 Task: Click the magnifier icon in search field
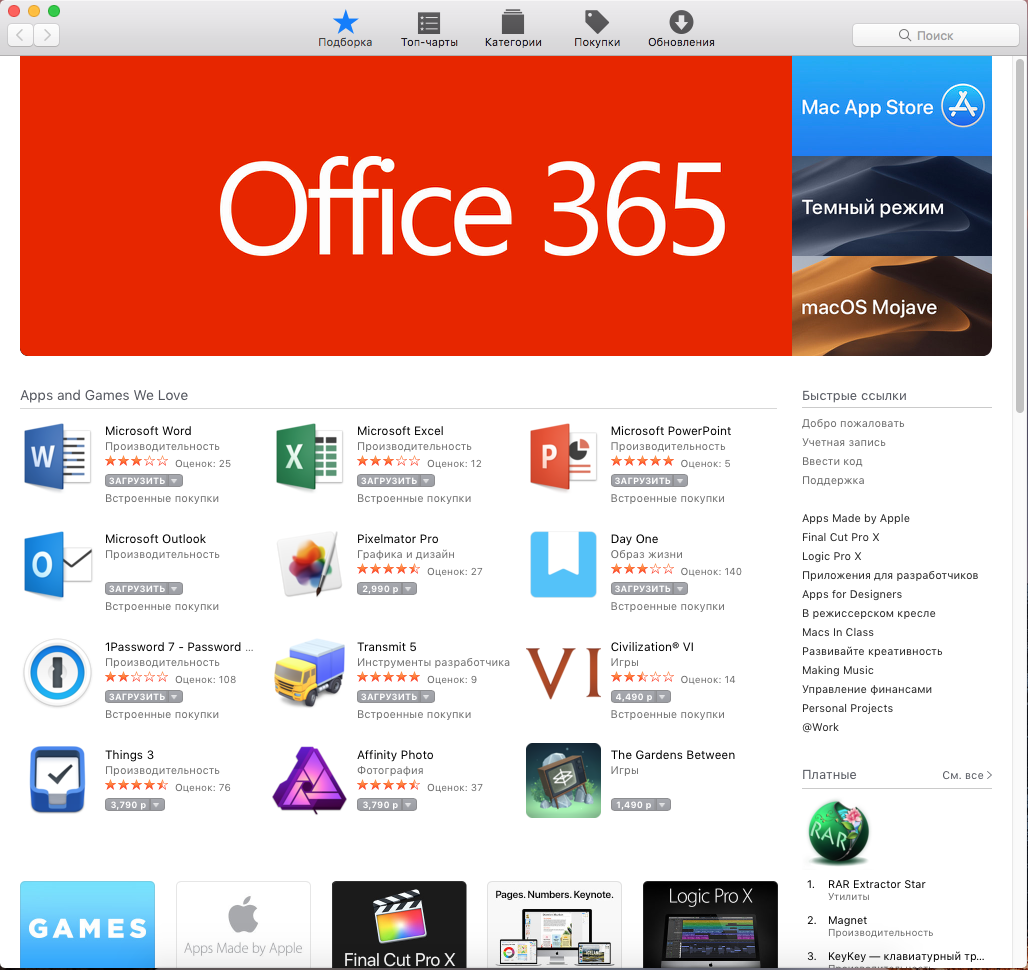(904, 35)
